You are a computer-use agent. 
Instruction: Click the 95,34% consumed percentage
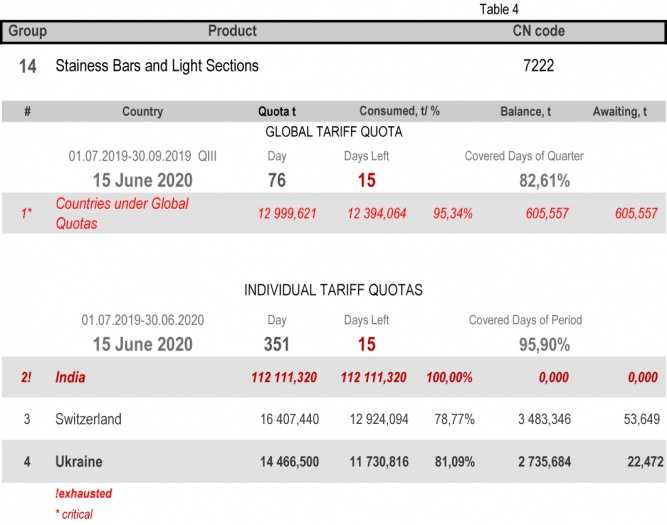[x=452, y=214]
